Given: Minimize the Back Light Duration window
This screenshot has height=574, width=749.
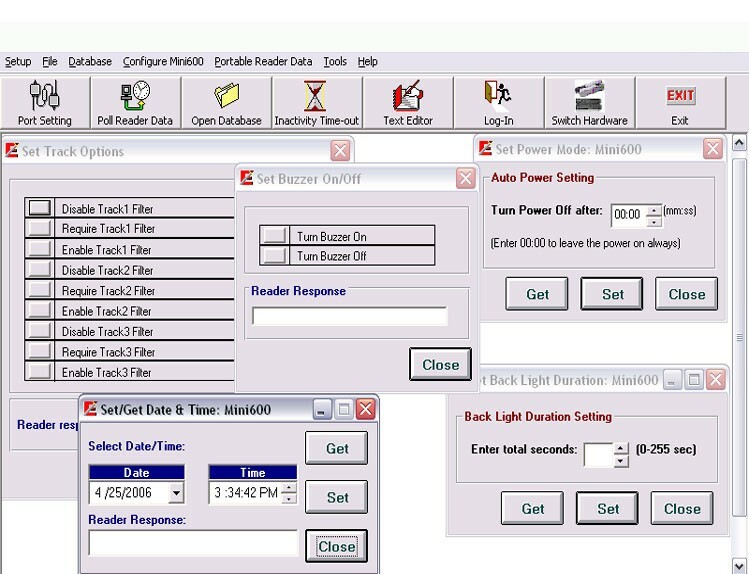Looking at the screenshot, I should pyautogui.click(x=672, y=380).
